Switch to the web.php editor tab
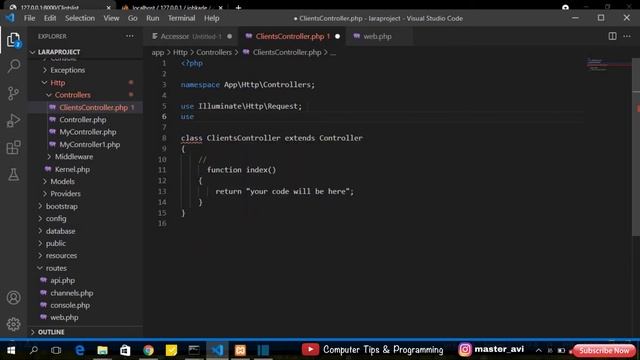Viewport: 640px width, 360px height. (378, 36)
